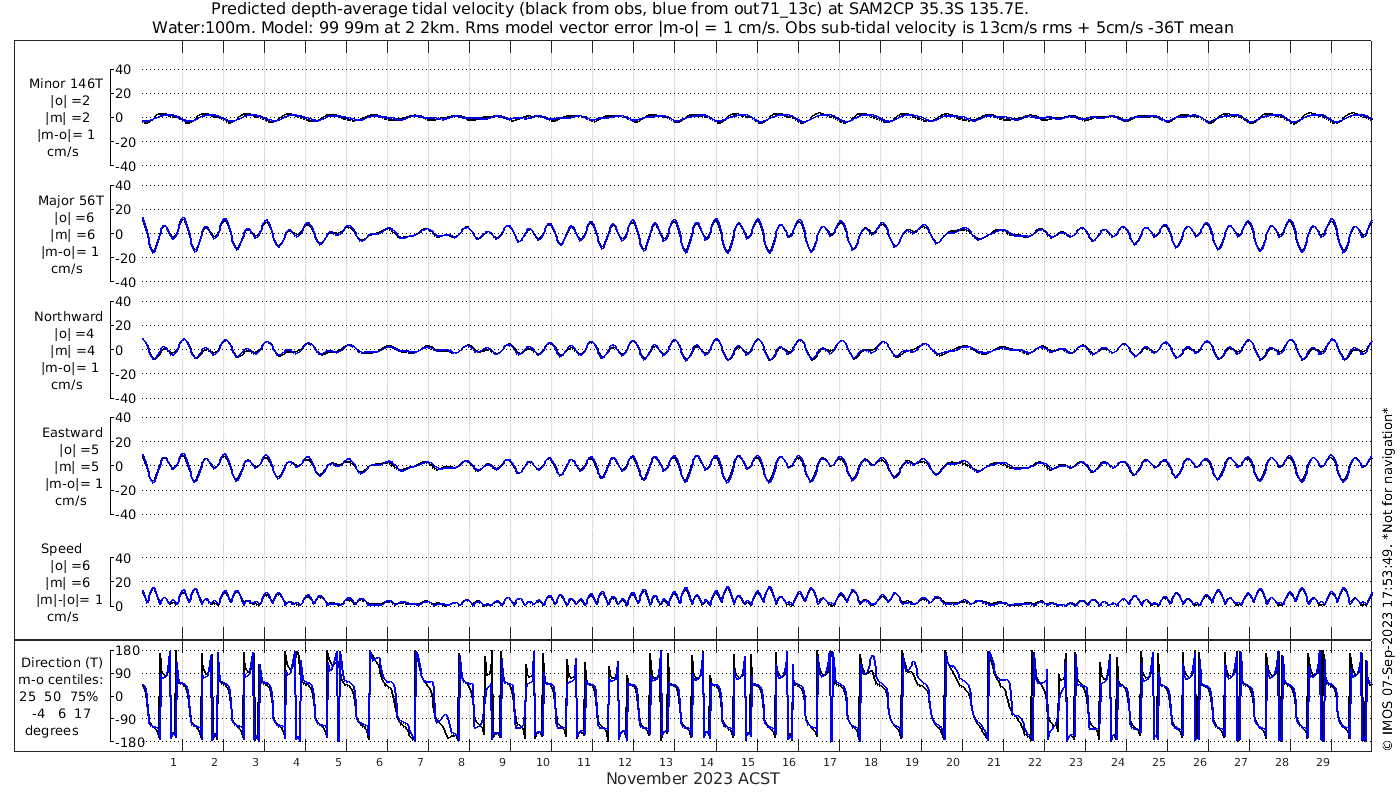Screen dimensions: 1400x800
Task: Click the "-4 6 17" centile values
Action: click(62, 713)
